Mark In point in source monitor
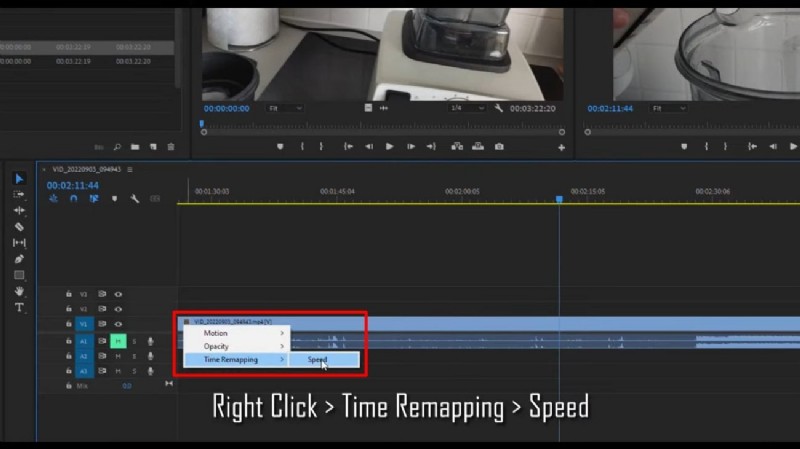The height and width of the screenshot is (449, 800). 302,147
